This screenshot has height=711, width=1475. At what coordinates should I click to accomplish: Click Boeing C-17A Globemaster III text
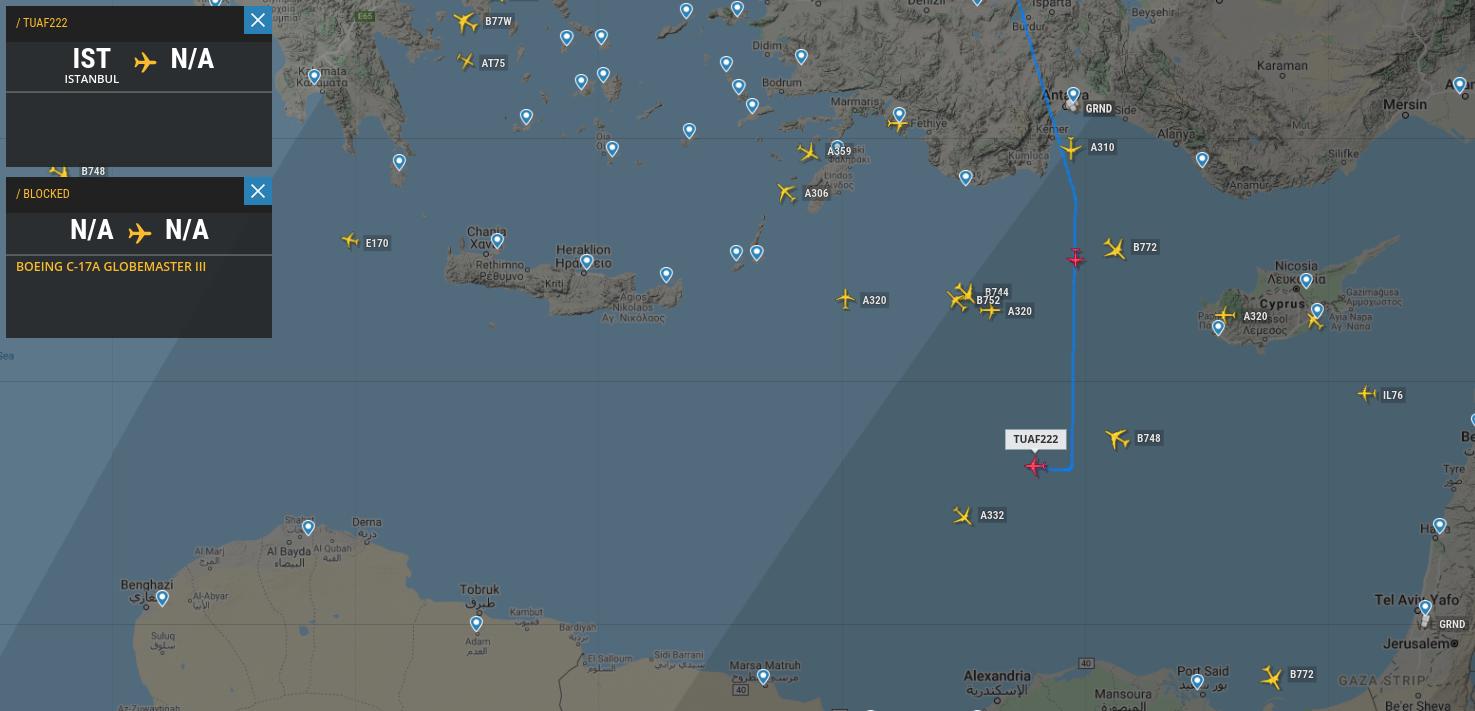[111, 267]
